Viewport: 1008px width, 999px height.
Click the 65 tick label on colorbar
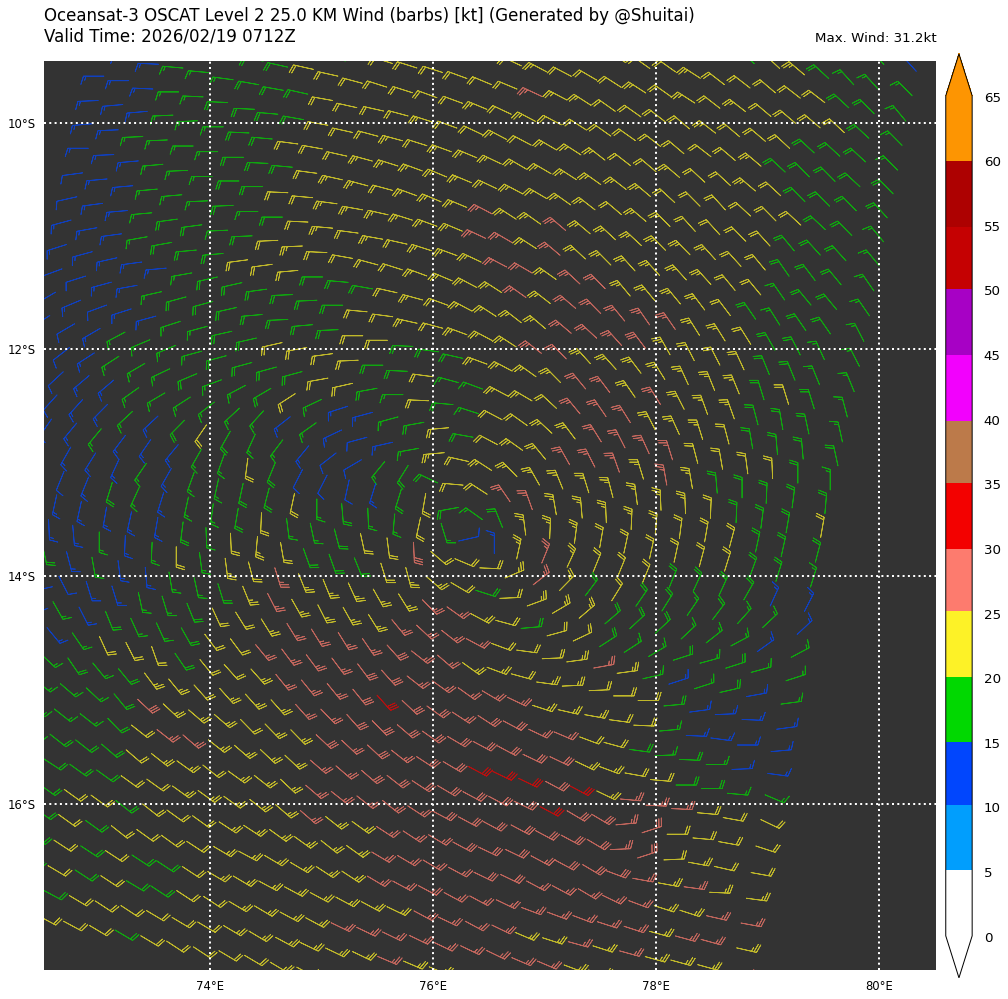point(992,98)
